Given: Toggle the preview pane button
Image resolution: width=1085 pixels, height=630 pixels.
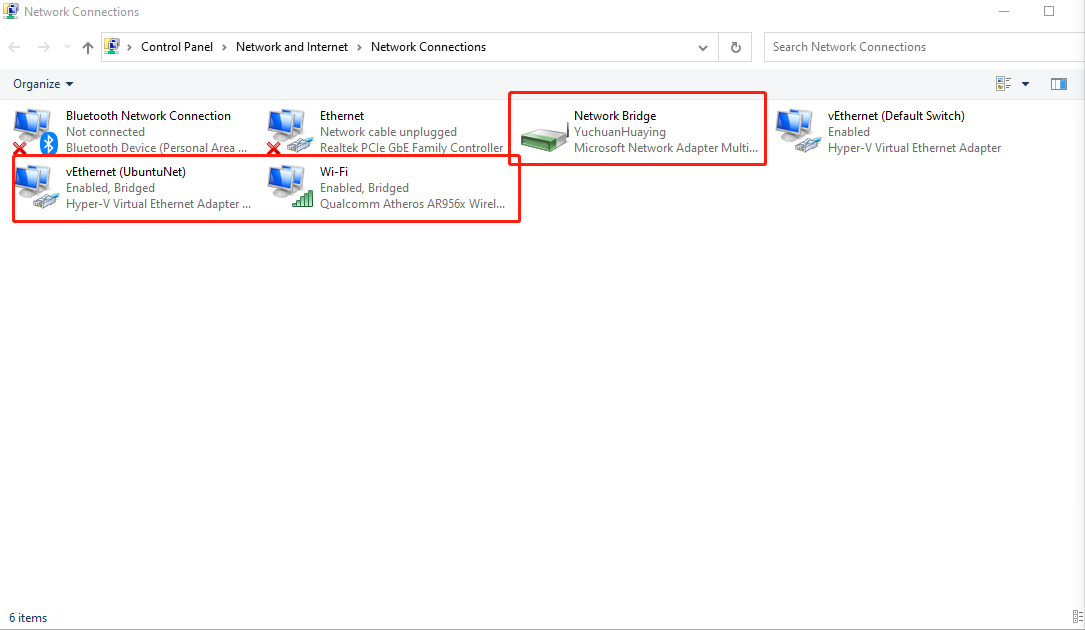Looking at the screenshot, I should pos(1059,84).
